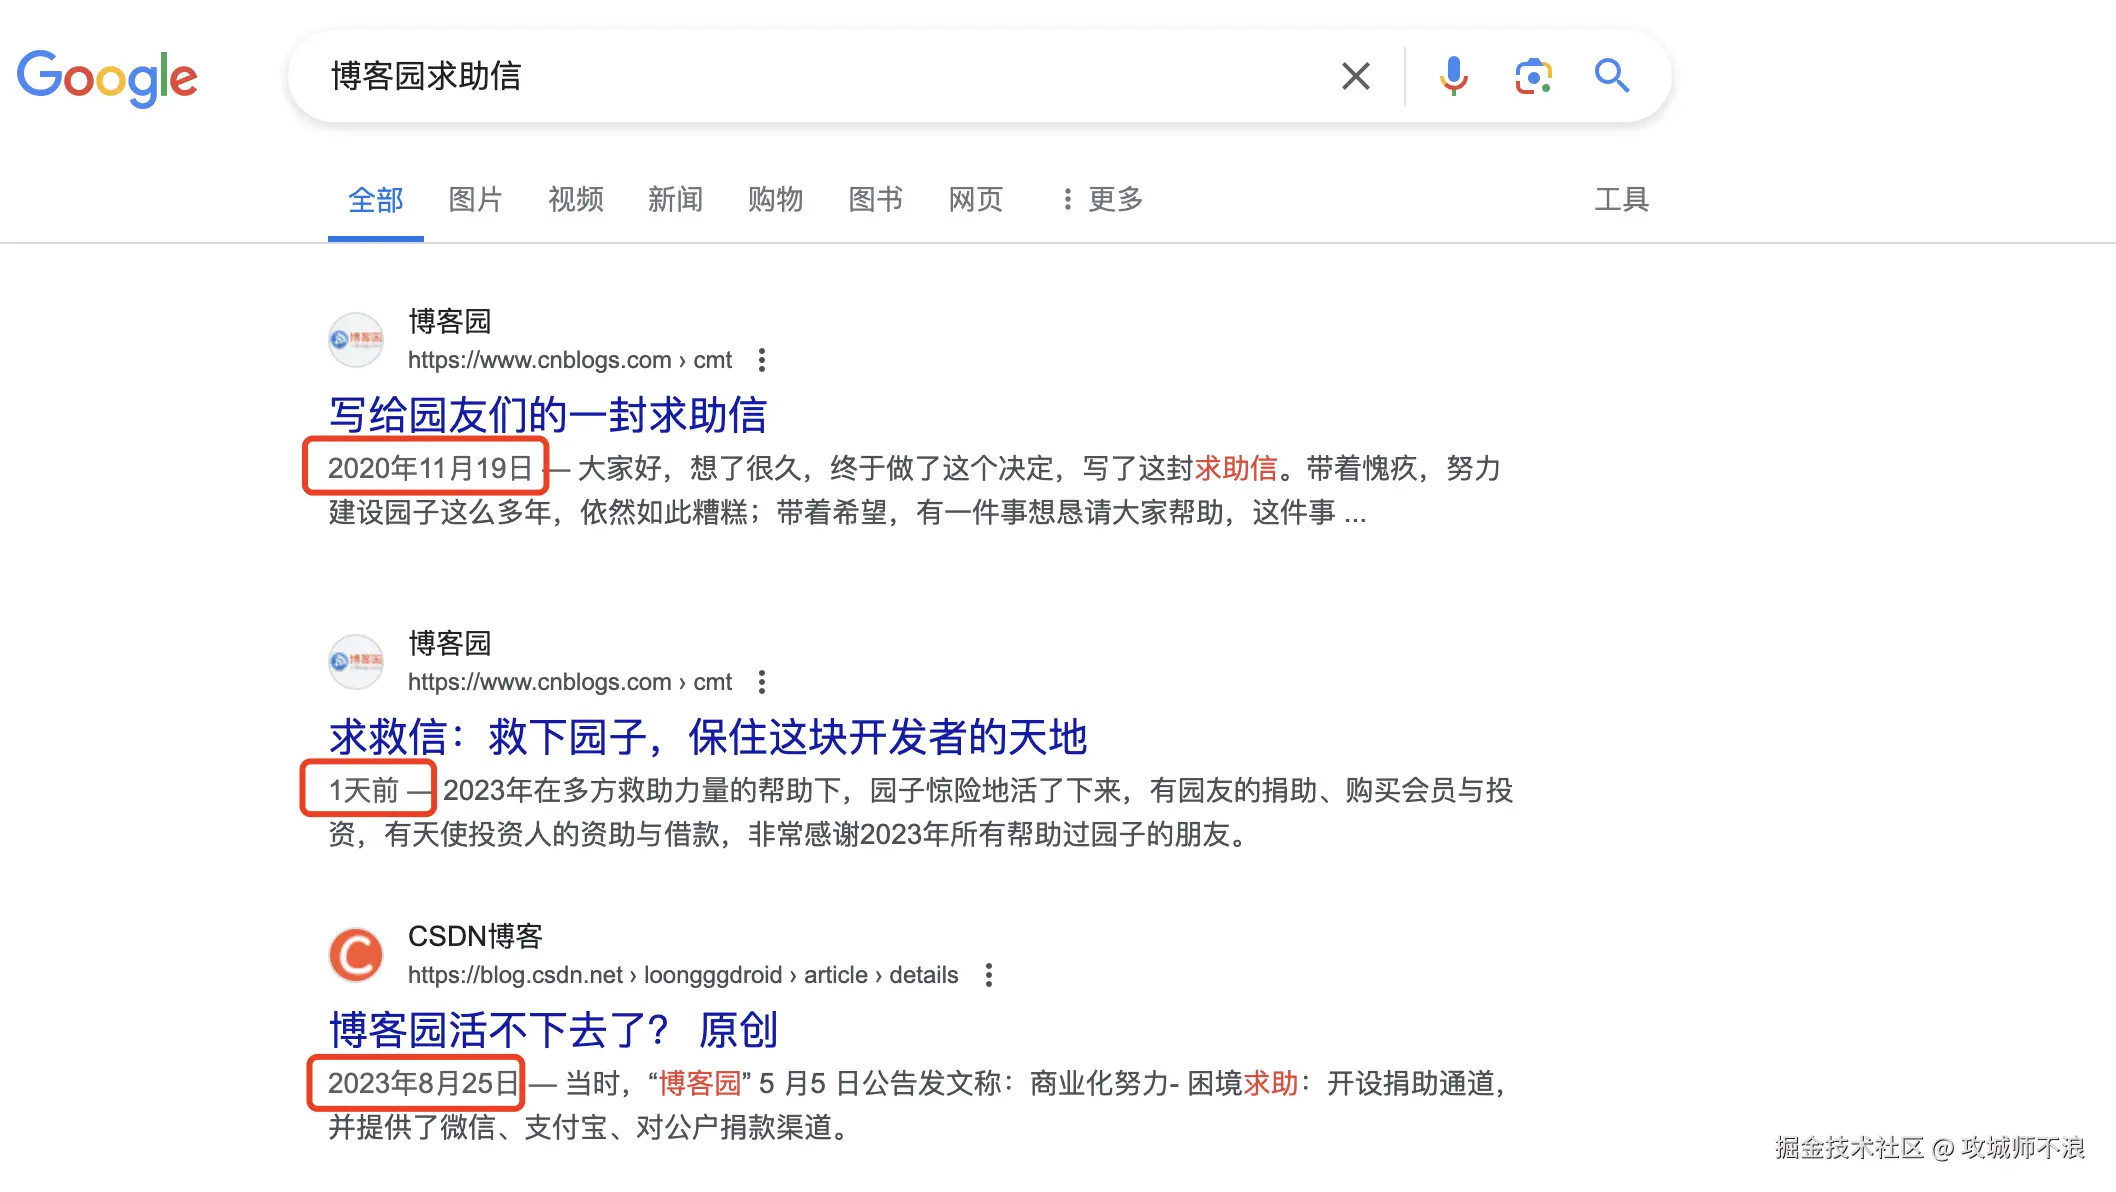Open result 写给园友们的一封求助信
The image size is (2116, 1192).
[548, 415]
